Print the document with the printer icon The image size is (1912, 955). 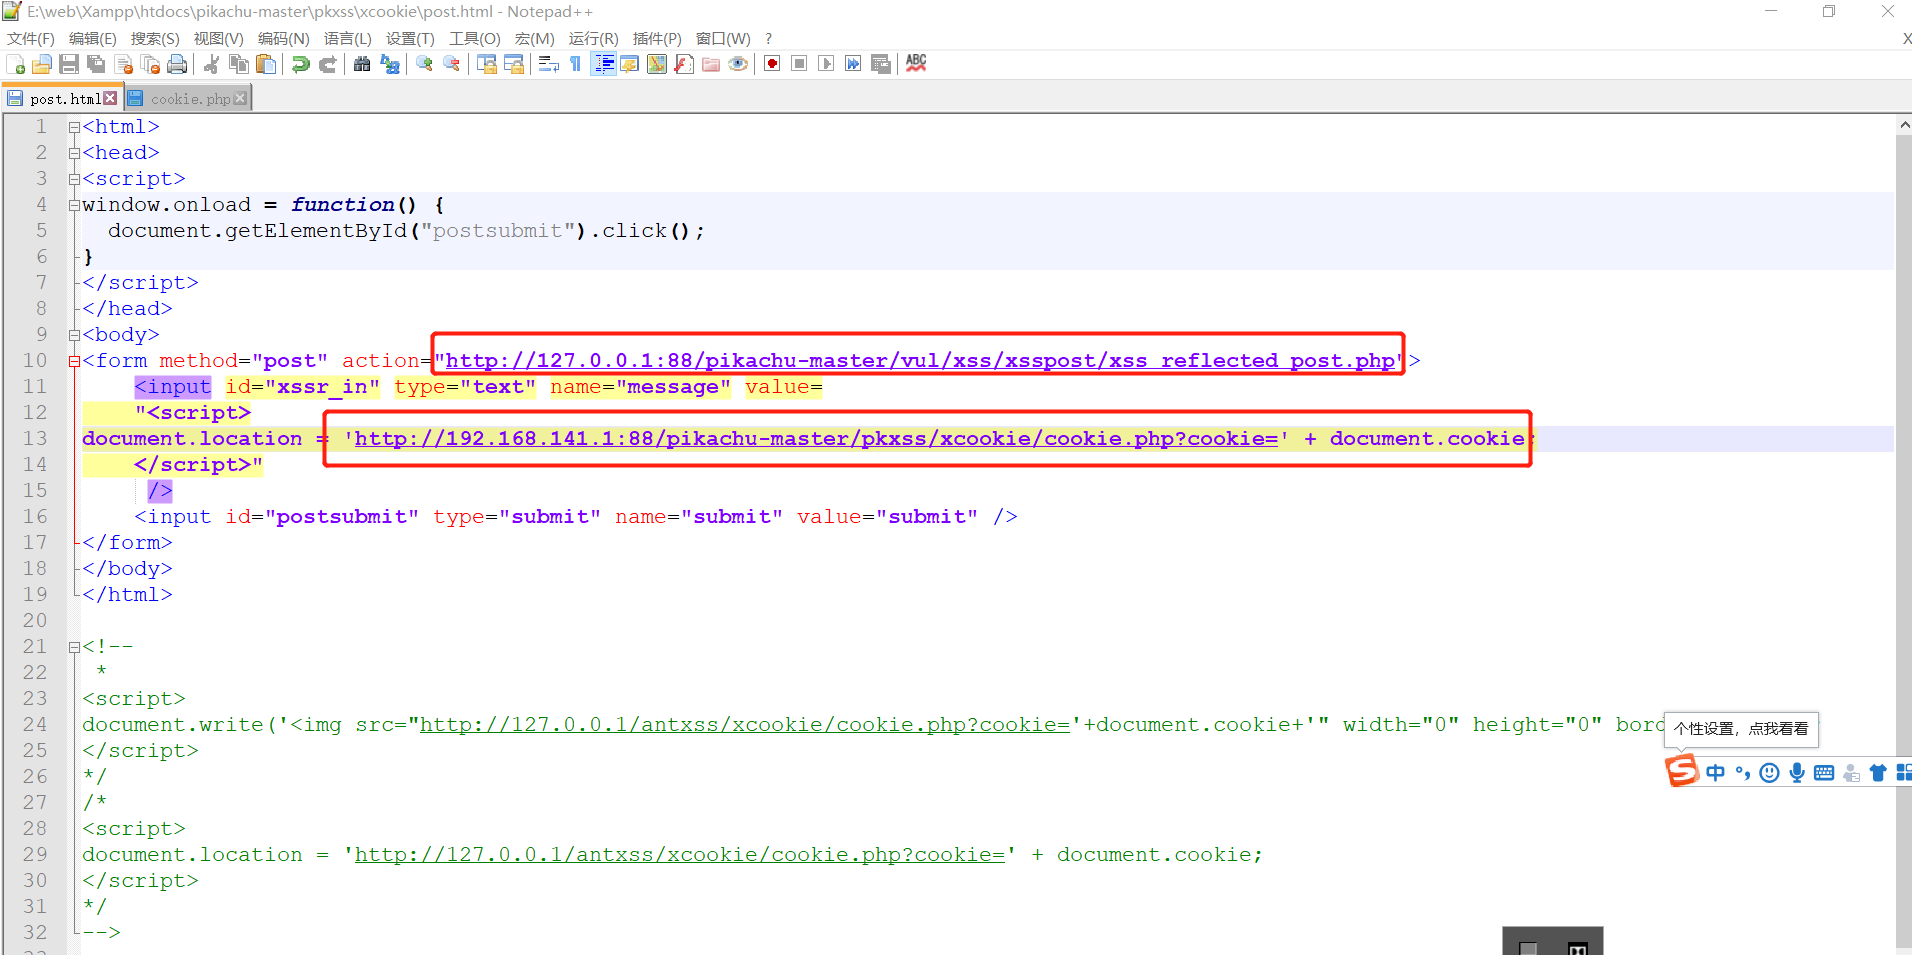click(x=178, y=64)
